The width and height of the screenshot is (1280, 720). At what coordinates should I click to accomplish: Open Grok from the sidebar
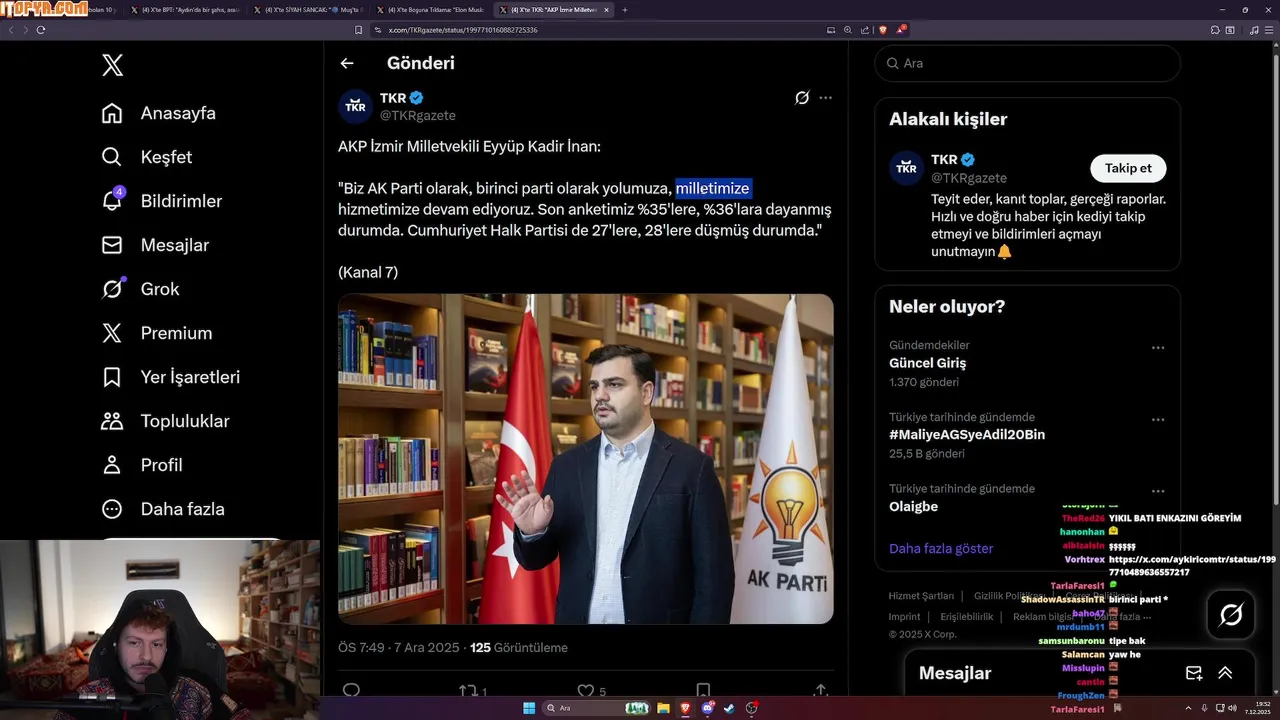click(141, 289)
